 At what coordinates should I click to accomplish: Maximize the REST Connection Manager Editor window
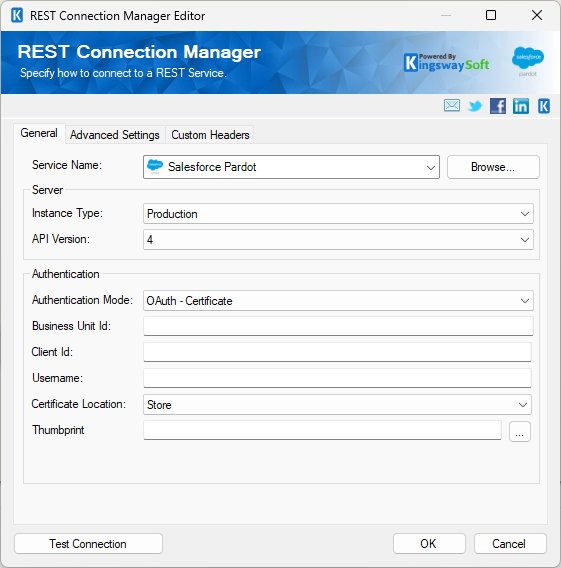pos(491,15)
